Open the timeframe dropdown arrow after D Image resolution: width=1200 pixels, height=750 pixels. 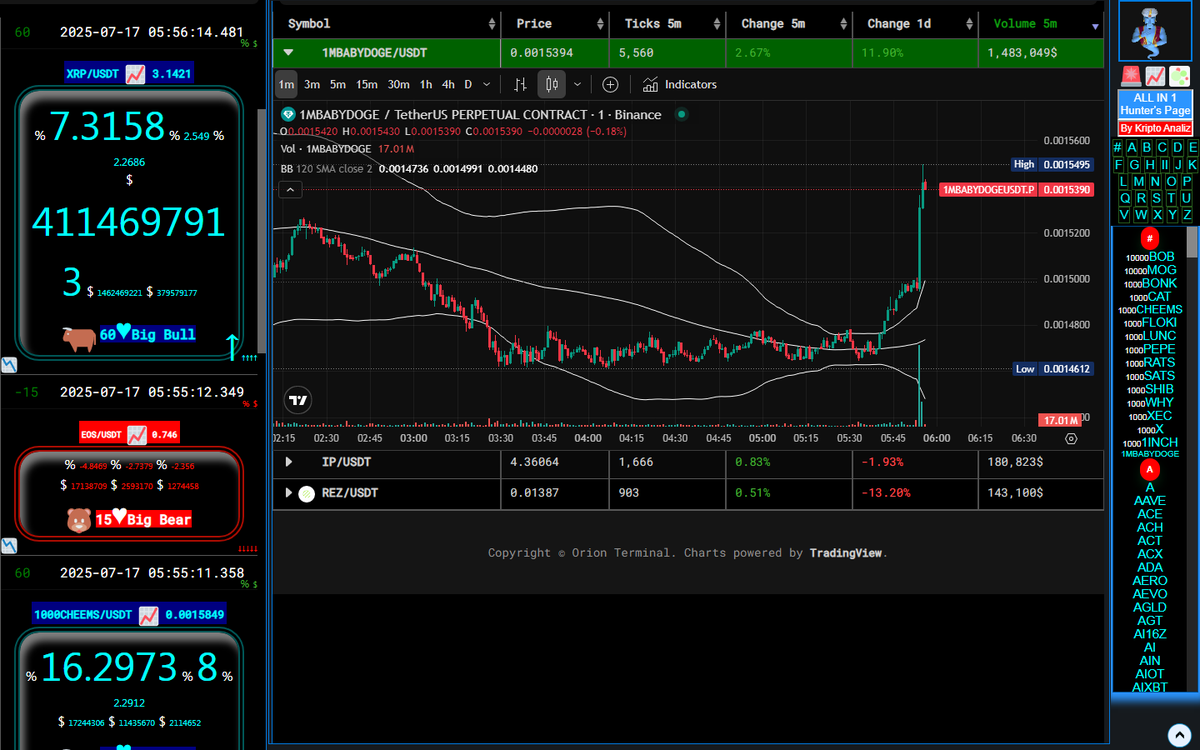click(x=487, y=85)
